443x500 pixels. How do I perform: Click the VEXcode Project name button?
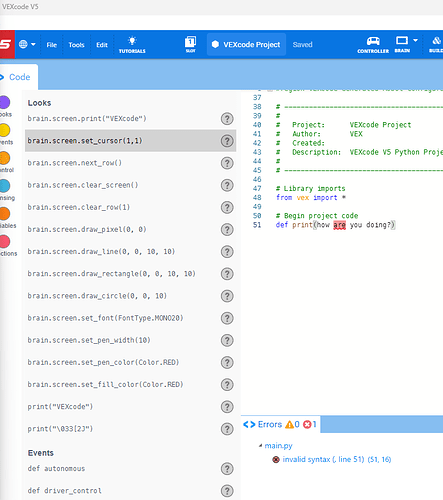coord(246,44)
